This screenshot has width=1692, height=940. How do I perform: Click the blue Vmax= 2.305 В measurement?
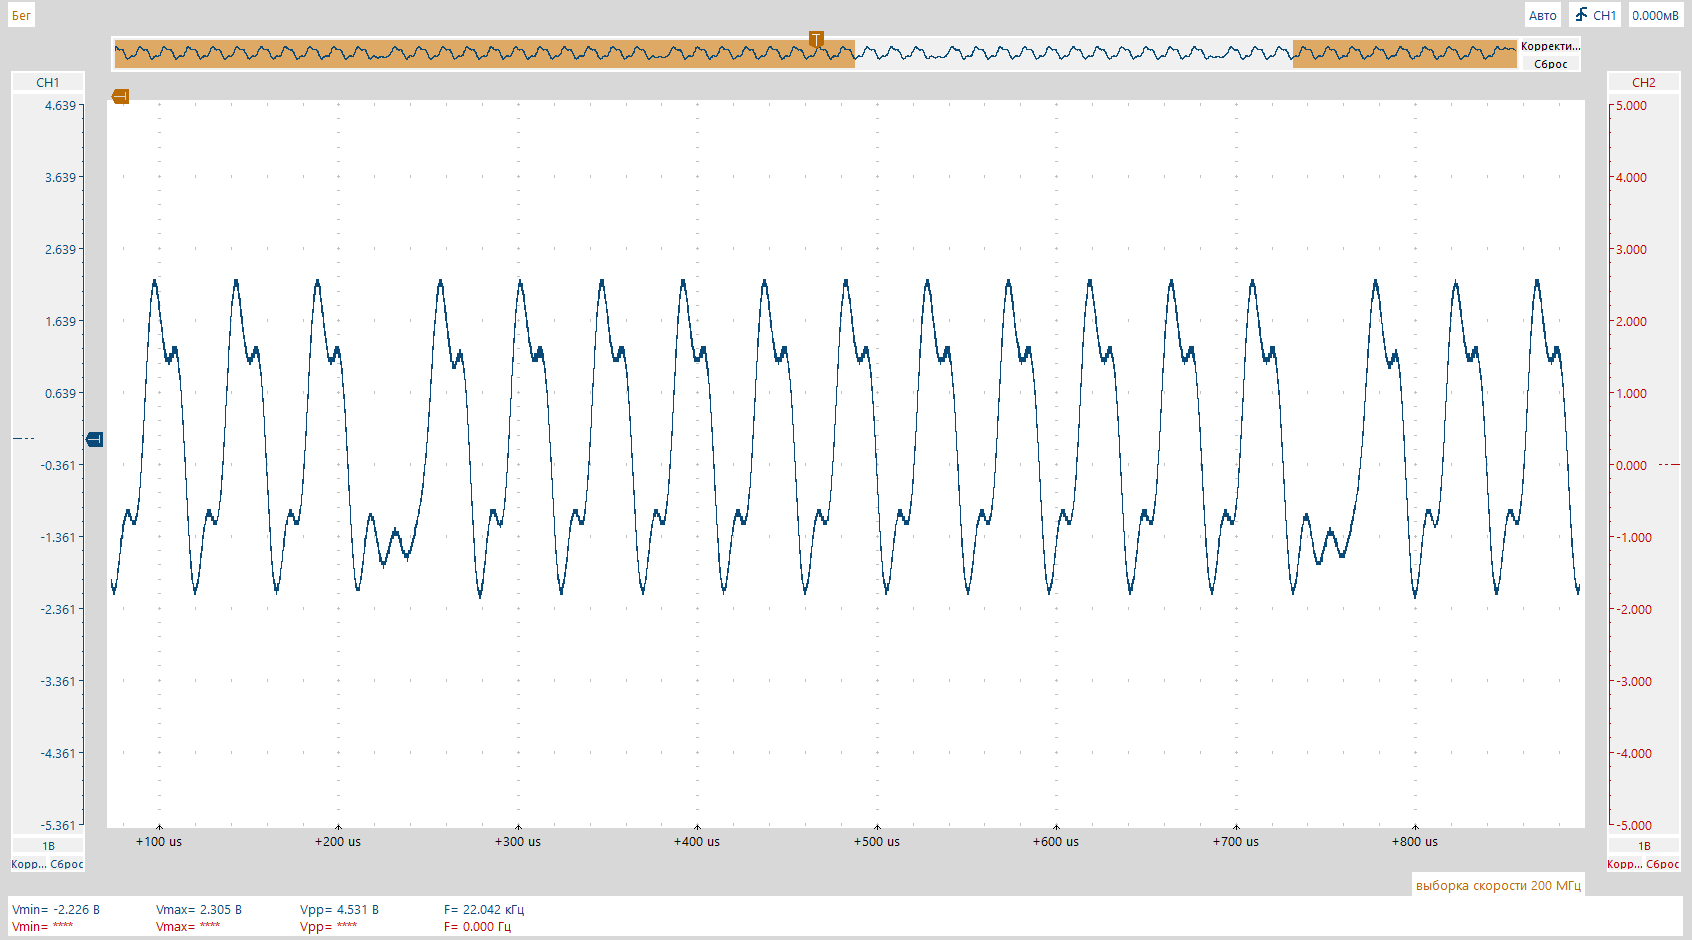pyautogui.click(x=199, y=909)
